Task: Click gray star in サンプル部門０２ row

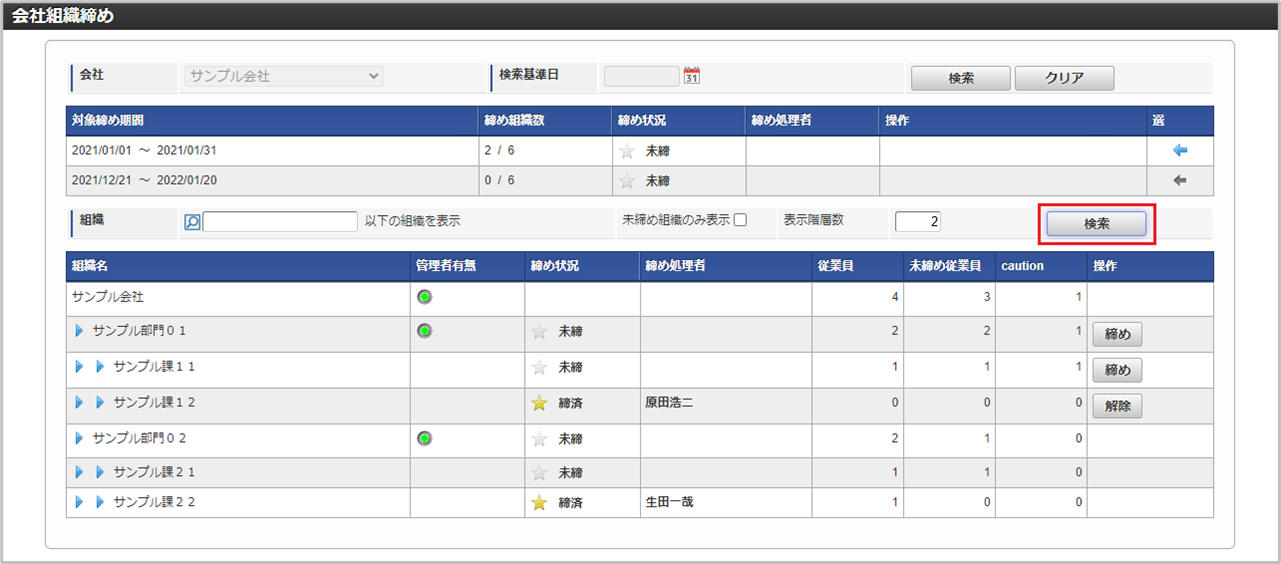Action: pos(540,439)
